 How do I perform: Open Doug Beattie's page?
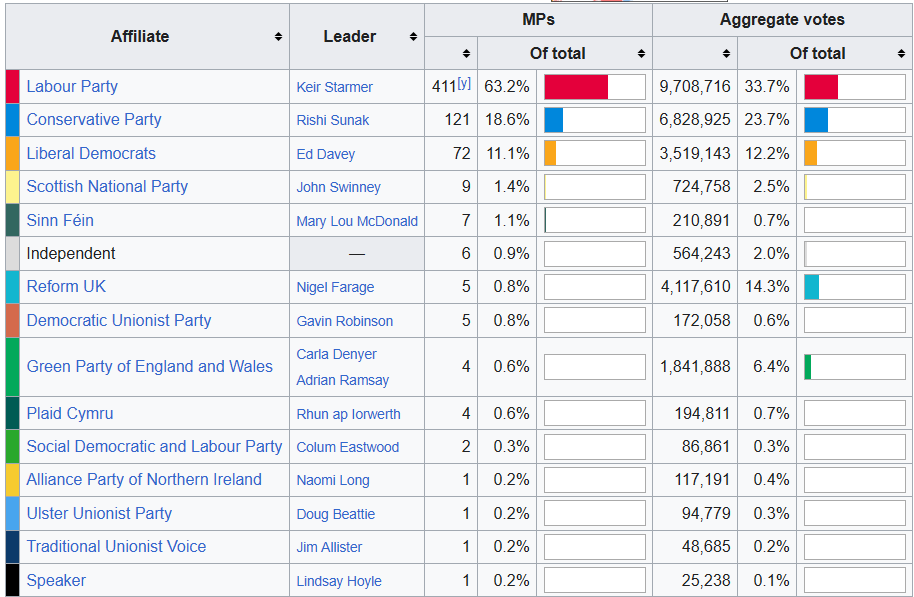pos(336,514)
